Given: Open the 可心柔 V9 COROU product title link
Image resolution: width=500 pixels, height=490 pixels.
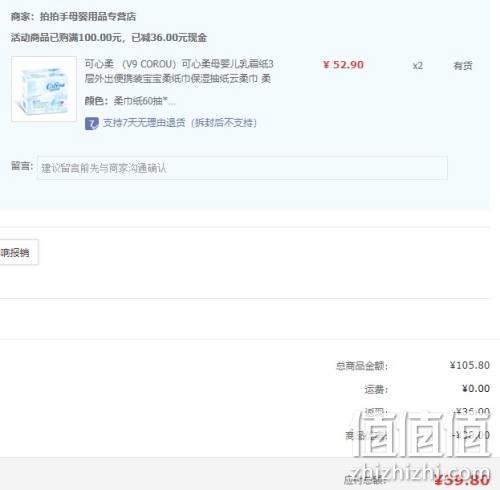Looking at the screenshot, I should coord(179,71).
